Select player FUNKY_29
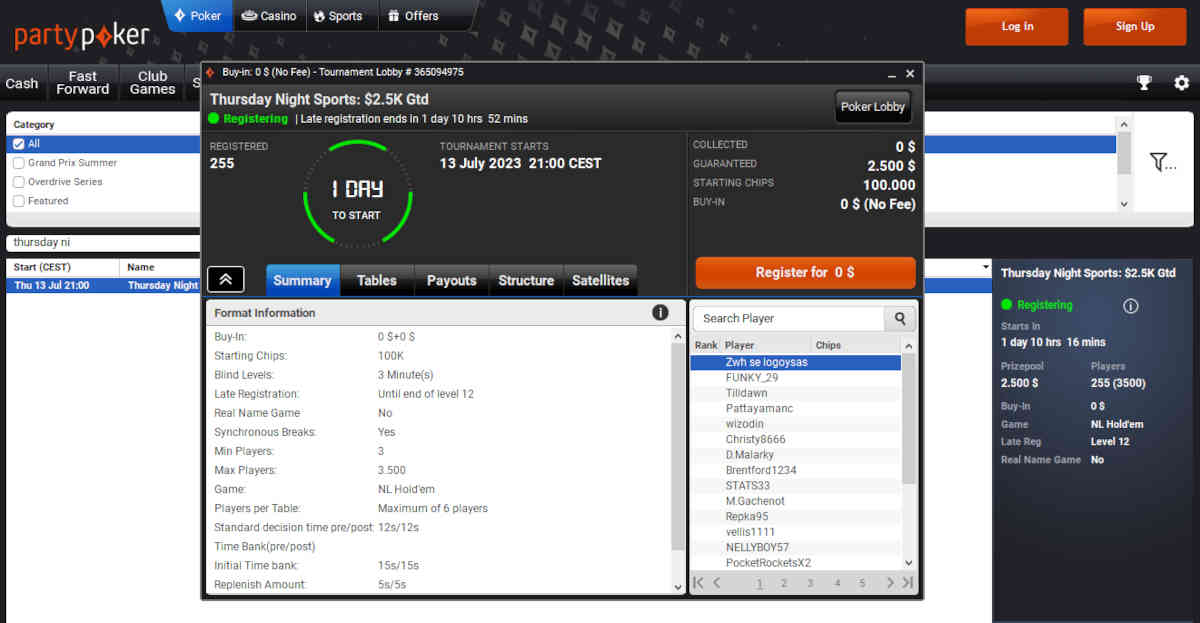 point(796,378)
